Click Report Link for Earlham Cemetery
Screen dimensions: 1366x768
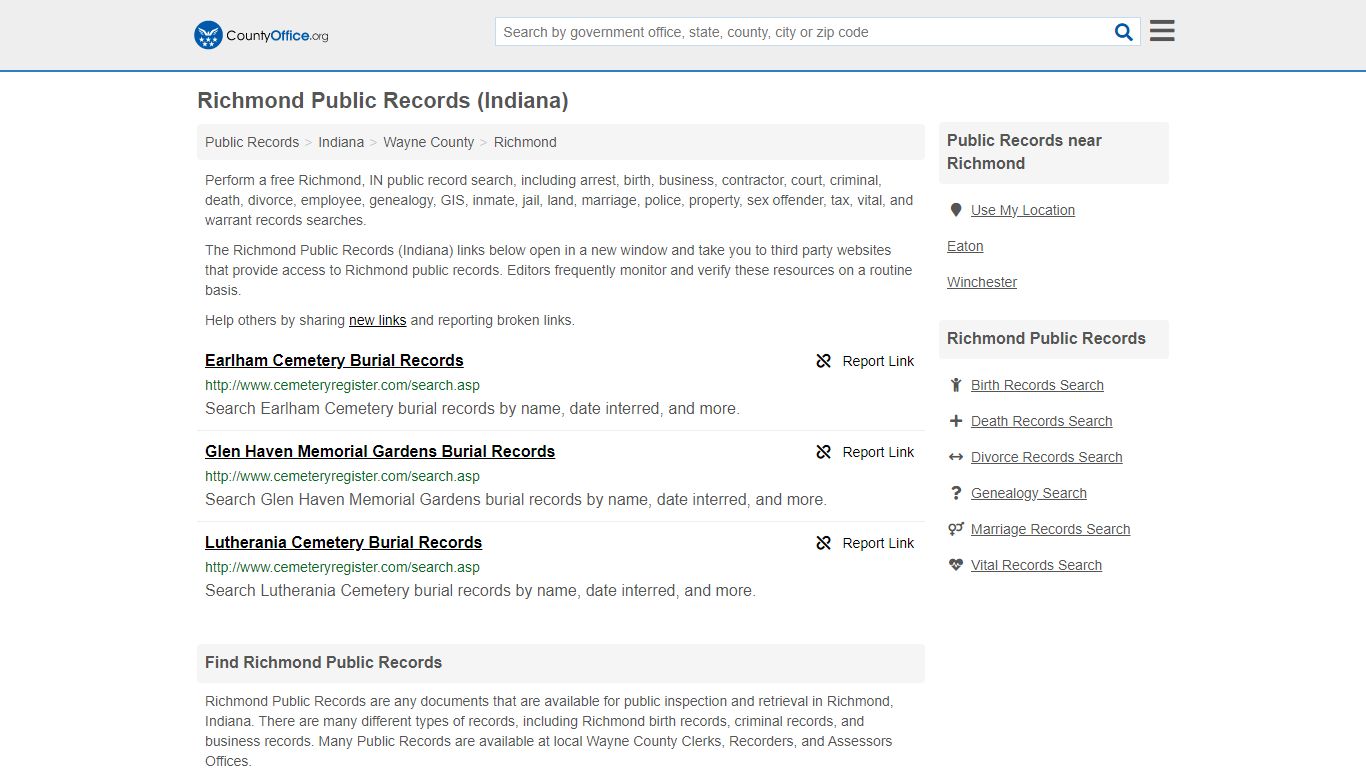878,361
